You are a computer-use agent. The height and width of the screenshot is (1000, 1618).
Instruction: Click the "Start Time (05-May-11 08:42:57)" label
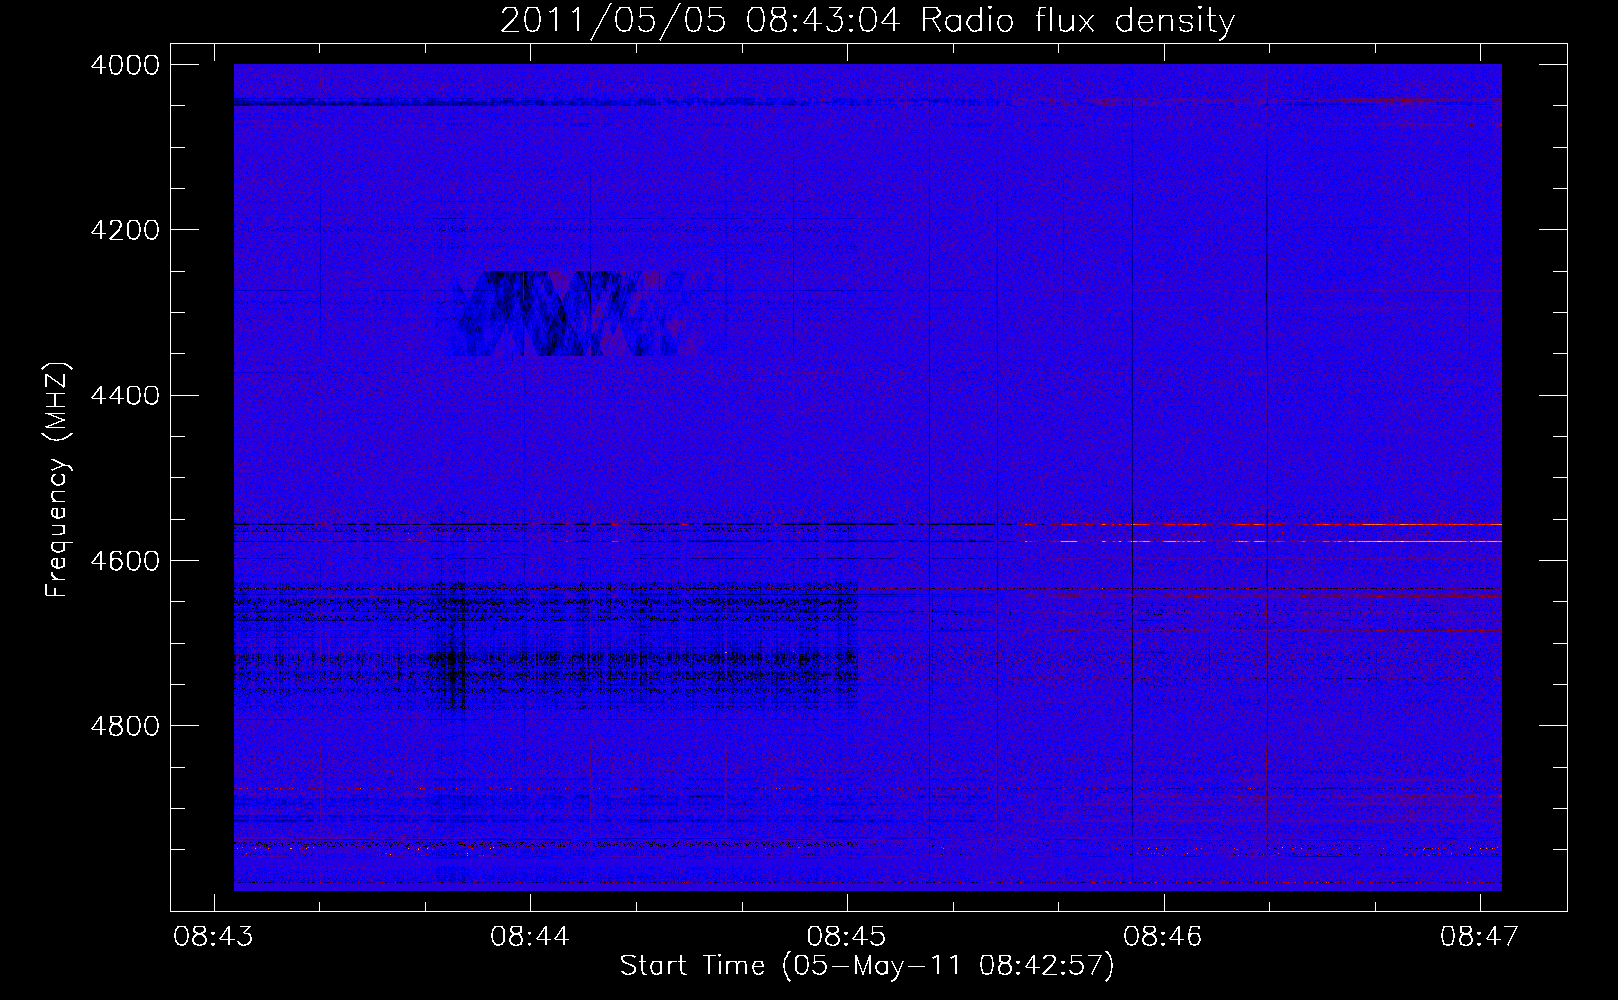tap(867, 966)
